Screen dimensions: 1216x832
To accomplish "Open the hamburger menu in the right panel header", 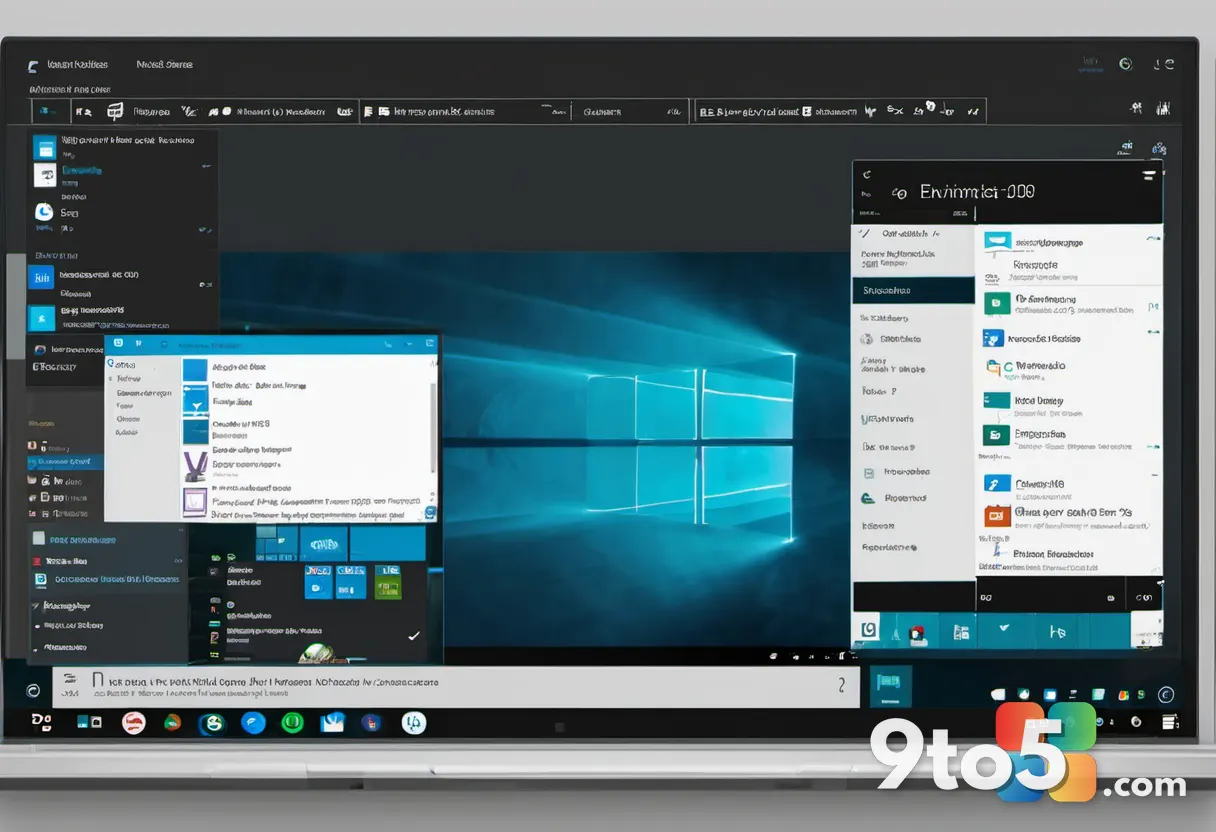I will pyautogui.click(x=1148, y=175).
